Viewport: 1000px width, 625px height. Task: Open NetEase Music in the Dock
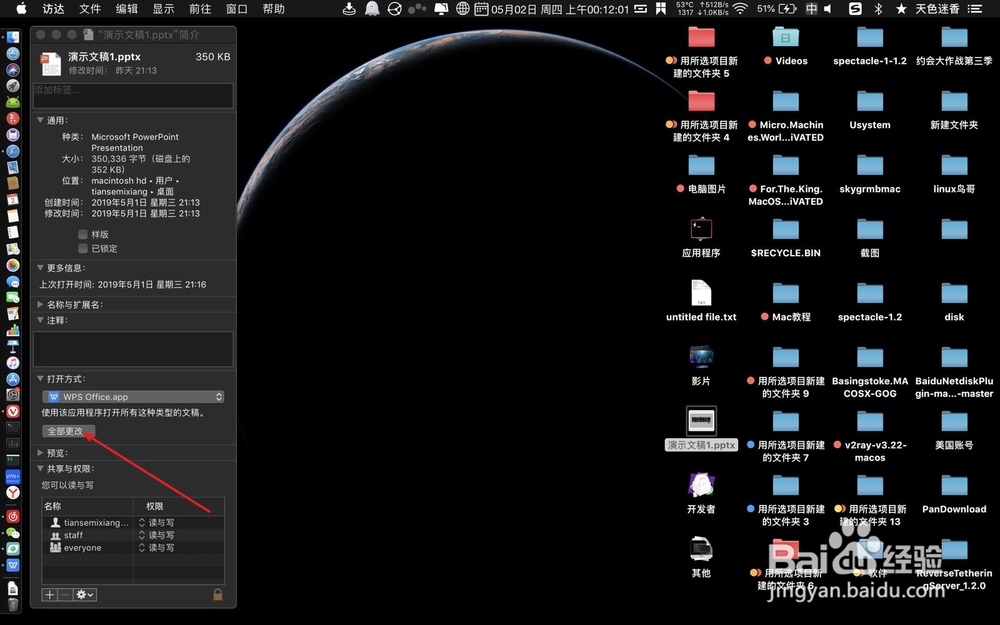coord(13,516)
